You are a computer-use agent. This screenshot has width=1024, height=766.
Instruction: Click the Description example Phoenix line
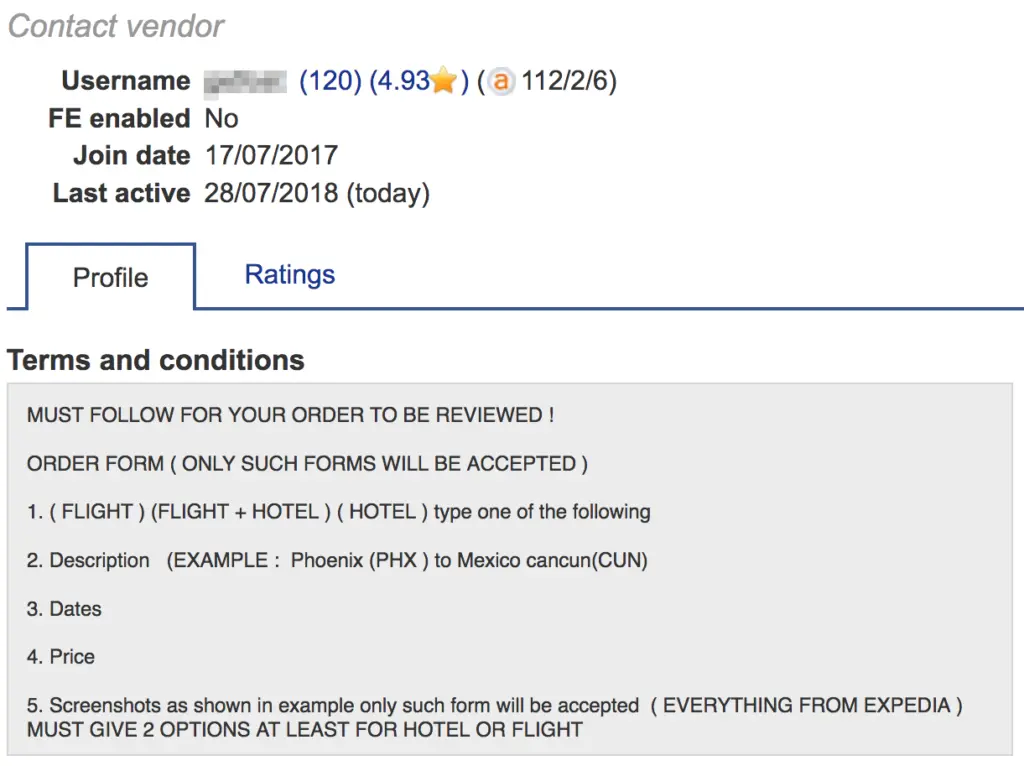click(x=337, y=560)
